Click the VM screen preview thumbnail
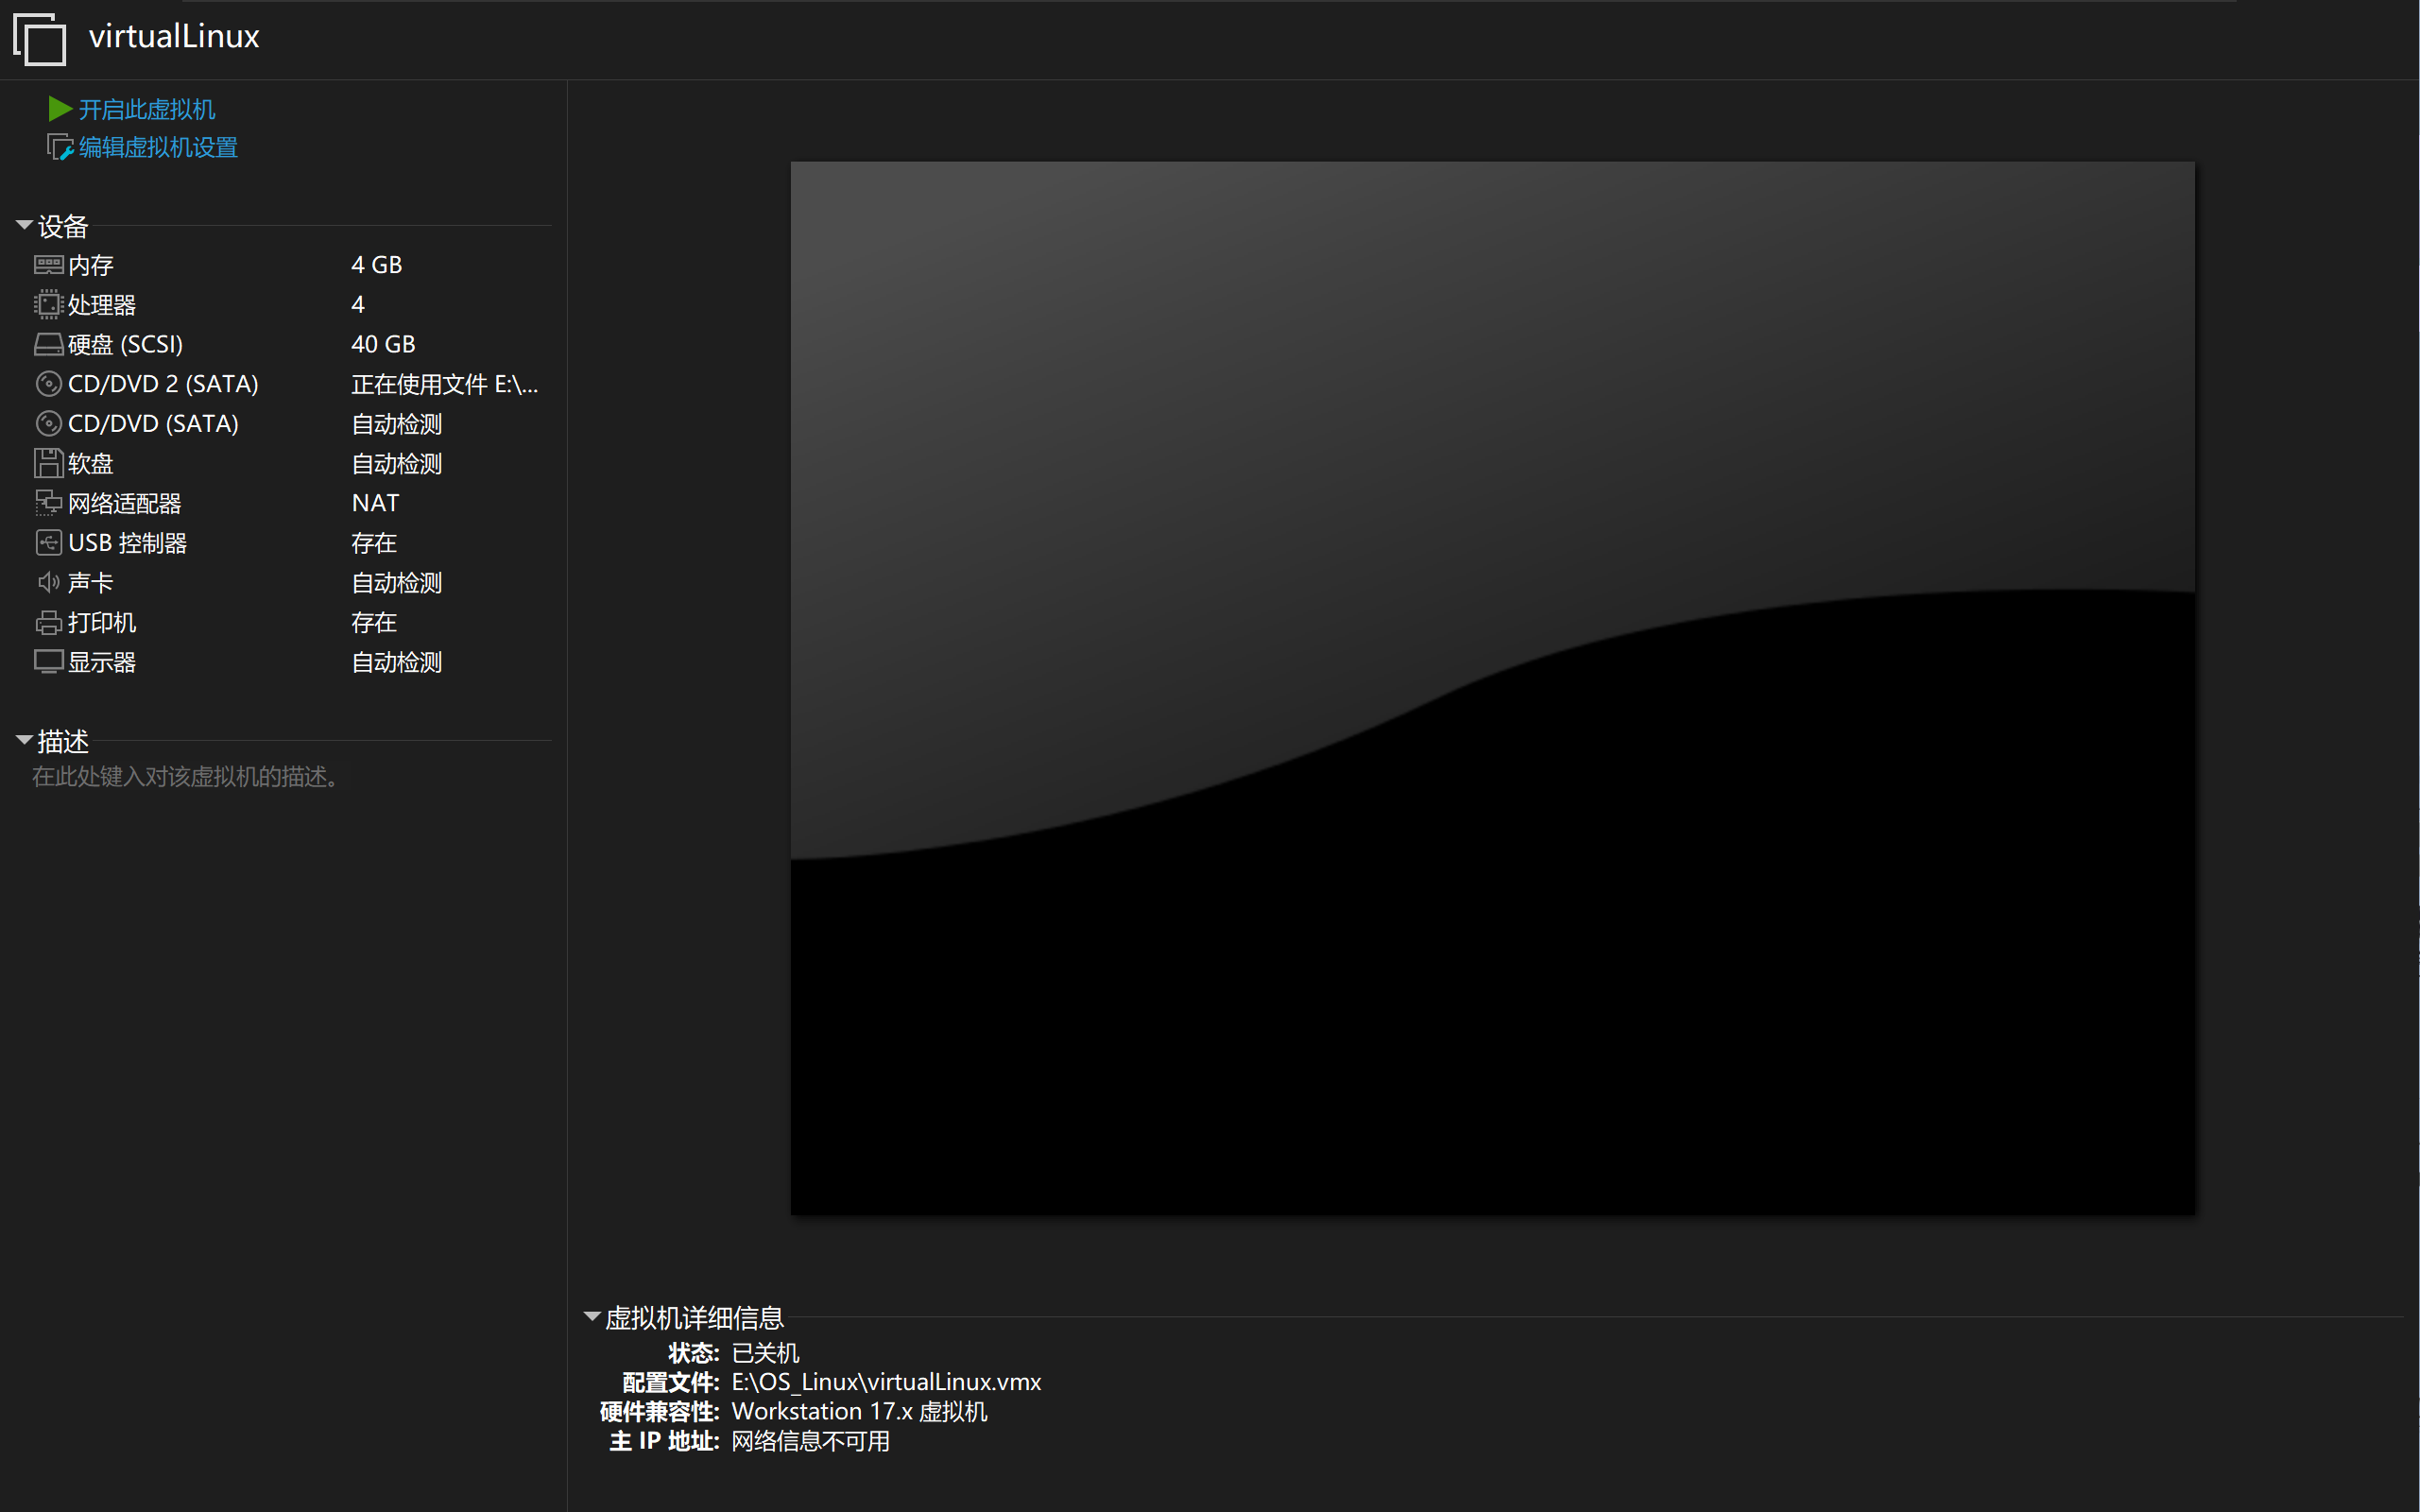2420x1512 pixels. [x=1492, y=688]
